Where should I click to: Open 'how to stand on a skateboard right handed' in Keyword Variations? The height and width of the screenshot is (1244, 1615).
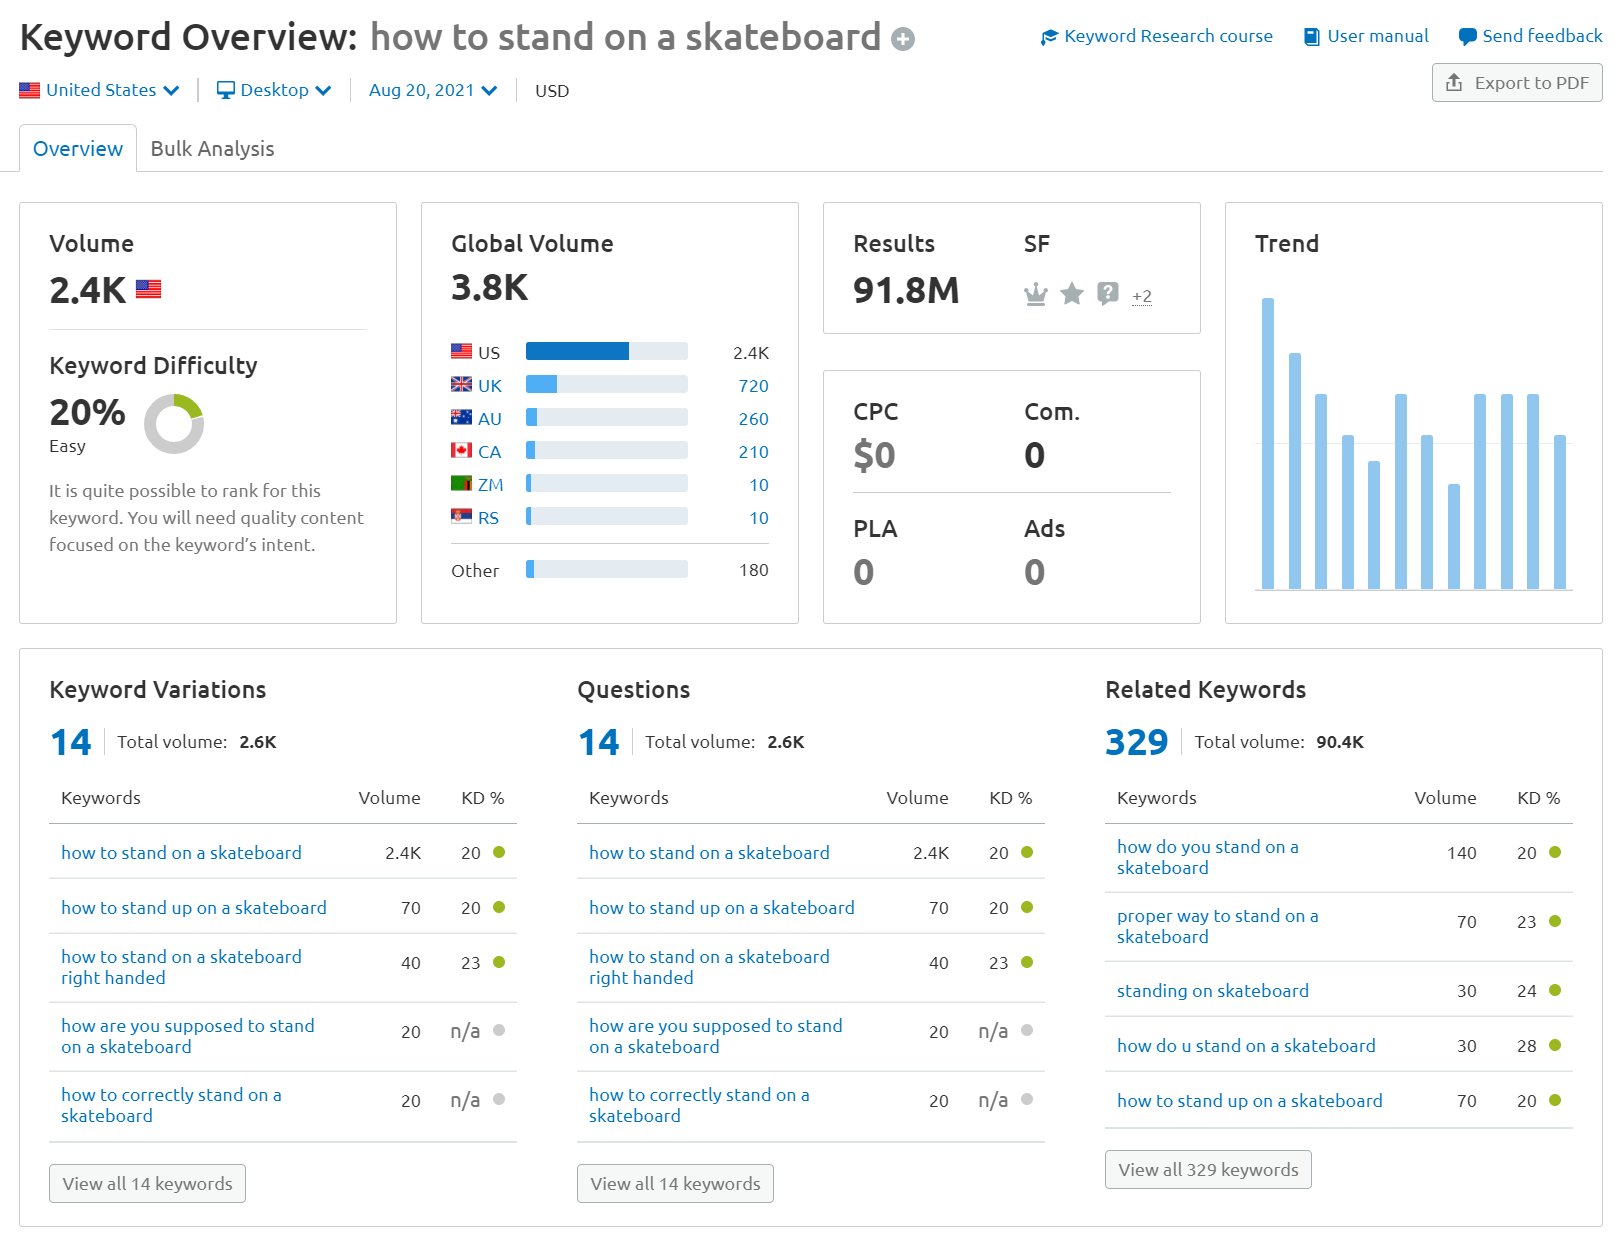[x=181, y=967]
